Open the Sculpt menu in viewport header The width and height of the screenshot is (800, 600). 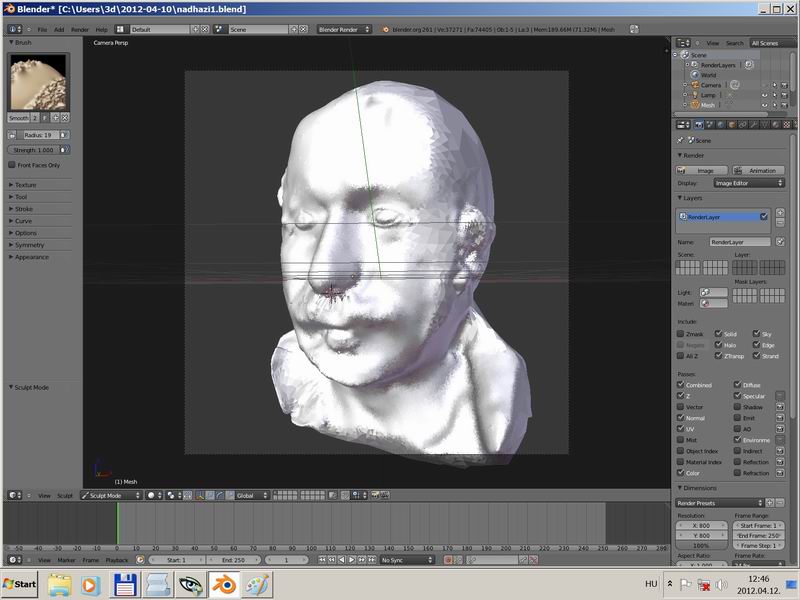click(65, 495)
